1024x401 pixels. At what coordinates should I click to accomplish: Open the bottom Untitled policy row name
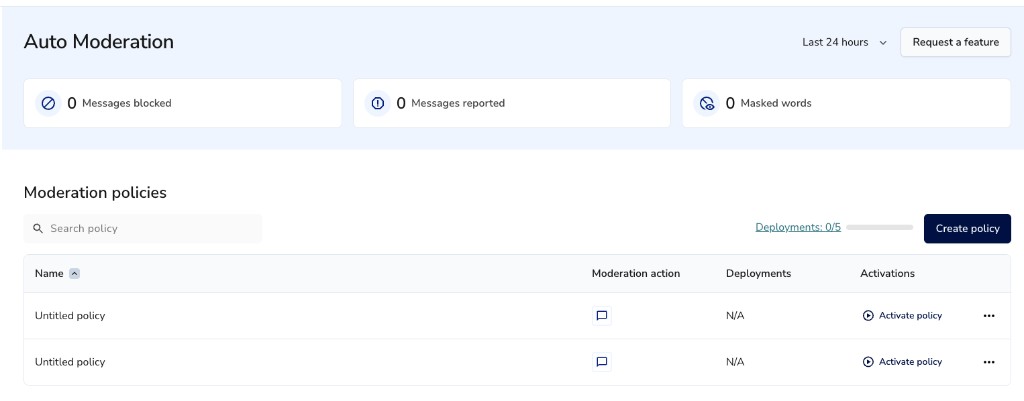(70, 362)
